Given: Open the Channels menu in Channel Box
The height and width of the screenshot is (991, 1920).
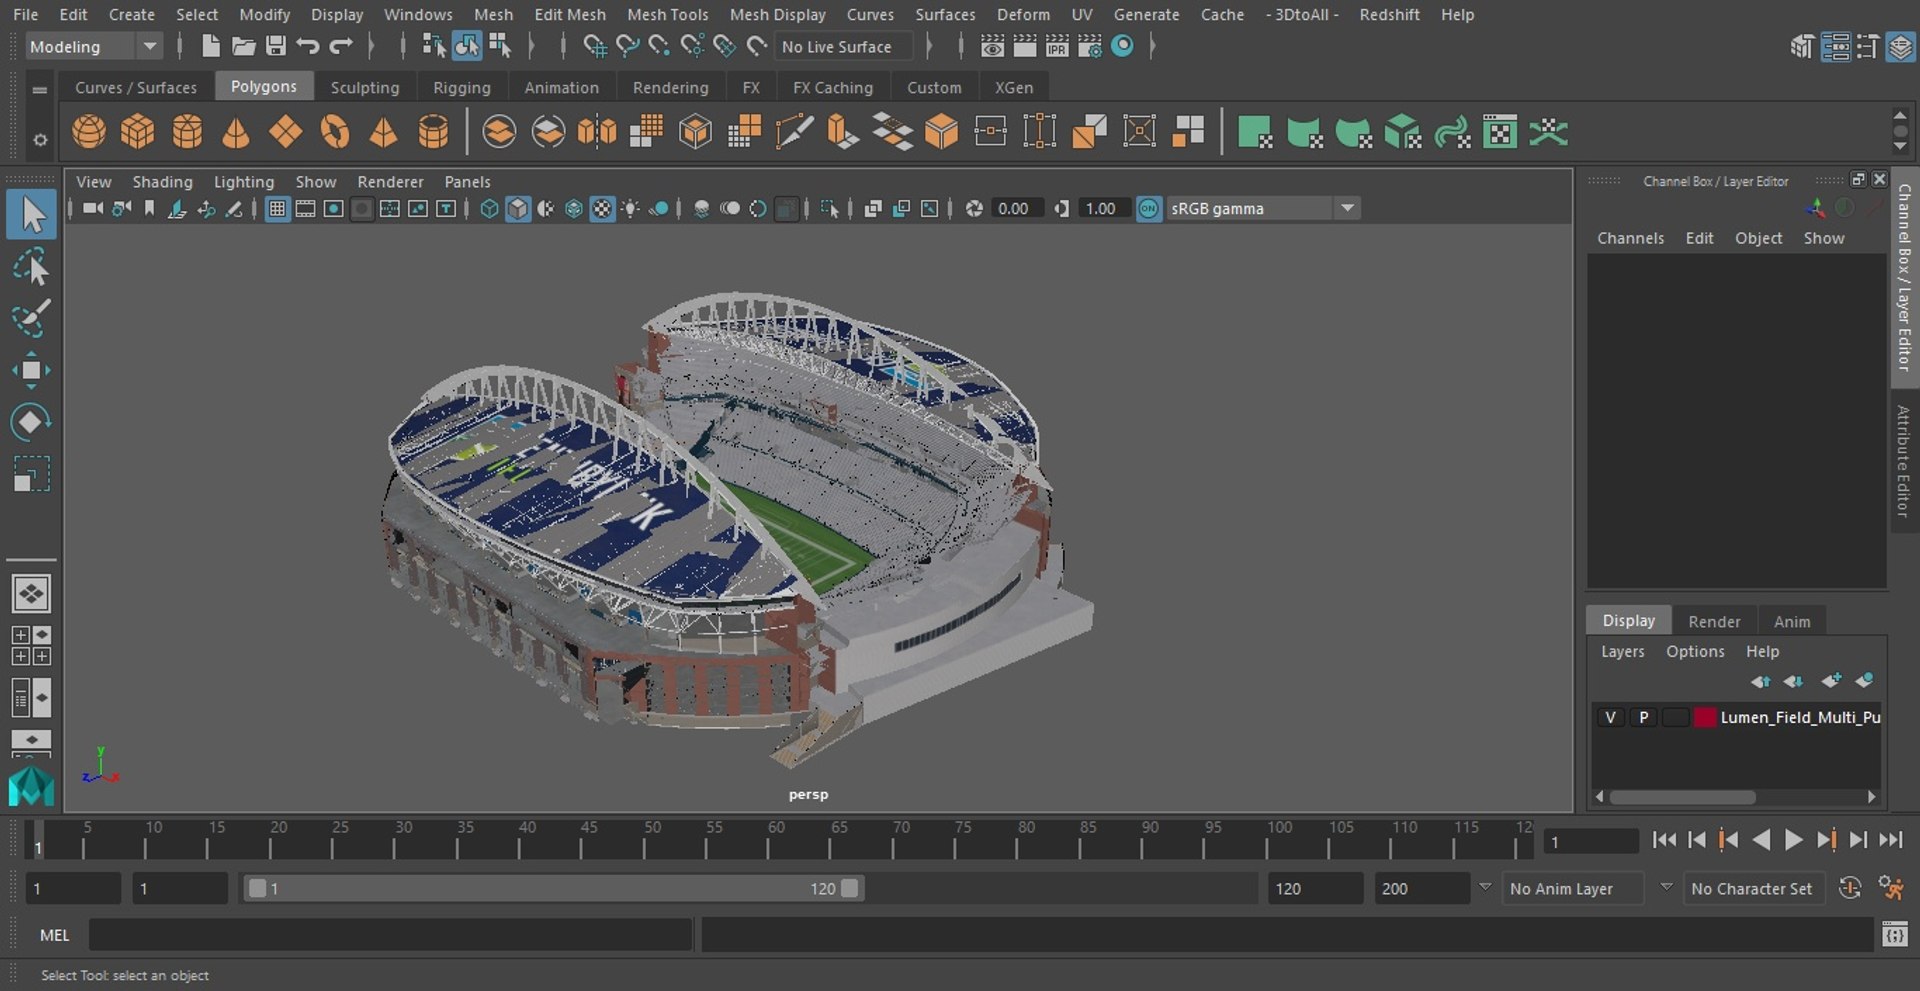Looking at the screenshot, I should (1630, 238).
